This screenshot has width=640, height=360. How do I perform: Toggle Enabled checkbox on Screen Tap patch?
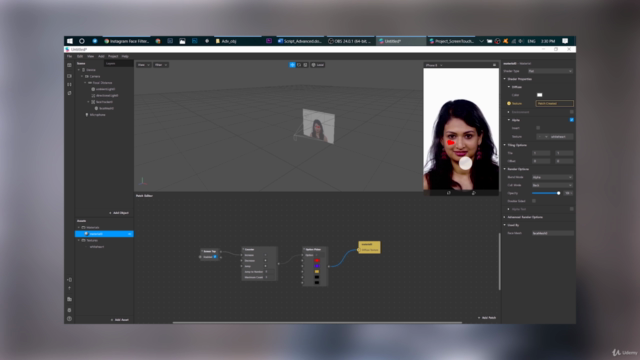point(215,257)
